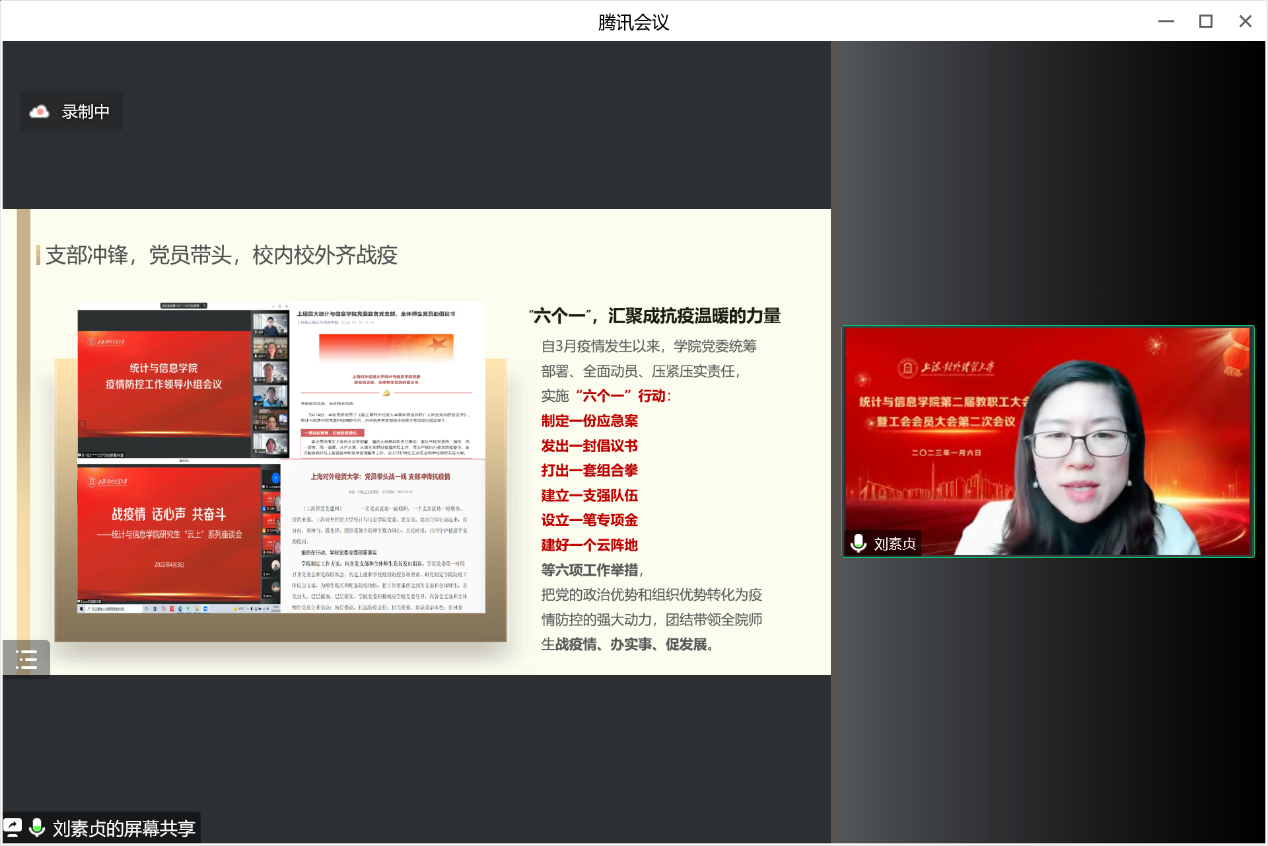The height and width of the screenshot is (846, 1268).
Task: Click the screen share icon at bottom left
Action: (13, 827)
